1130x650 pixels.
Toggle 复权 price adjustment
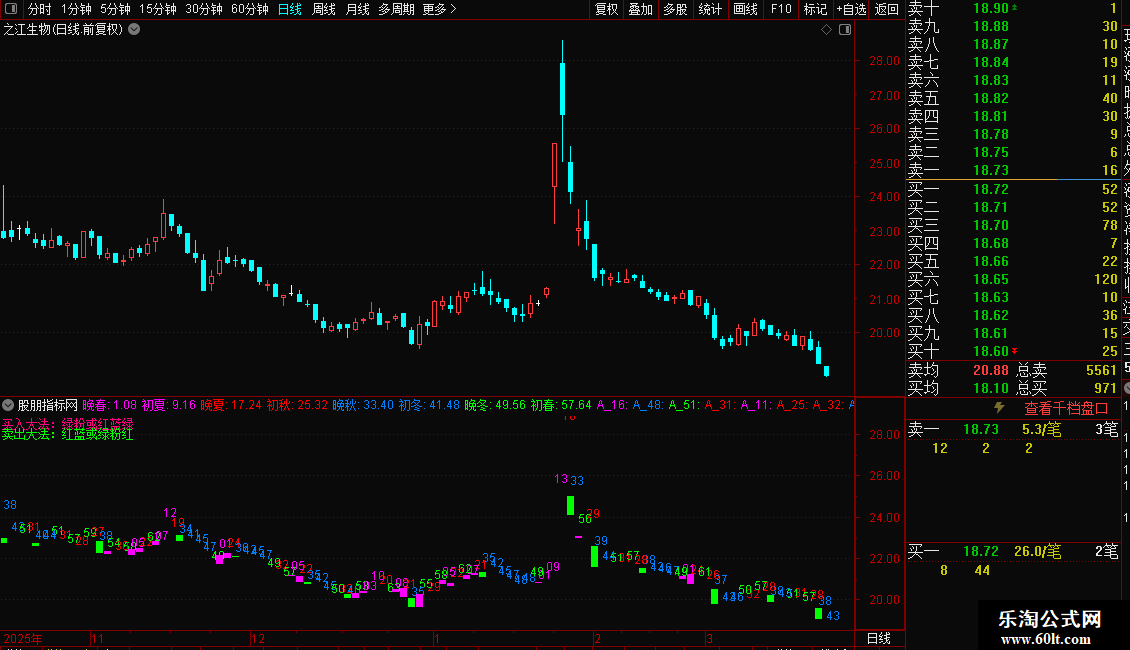click(606, 9)
